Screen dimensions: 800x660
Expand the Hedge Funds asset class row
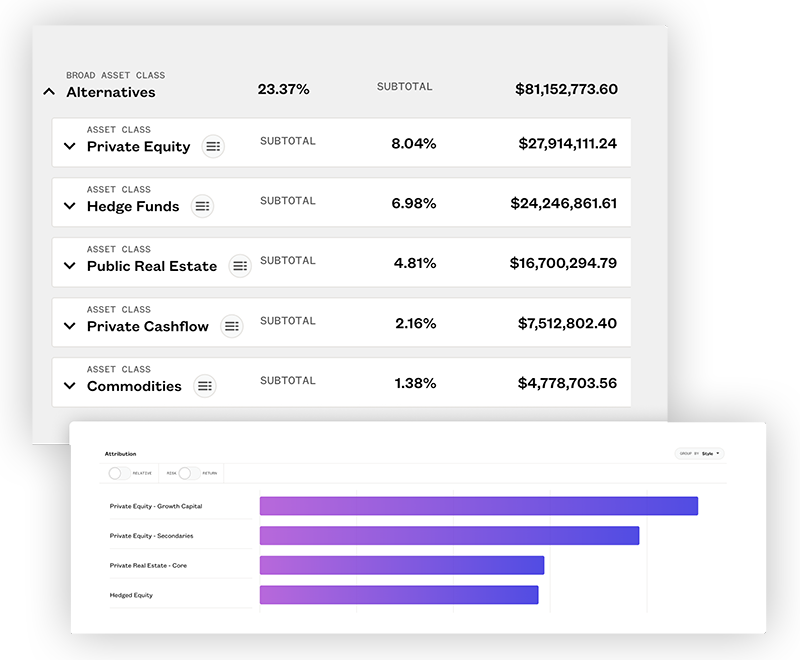point(69,206)
